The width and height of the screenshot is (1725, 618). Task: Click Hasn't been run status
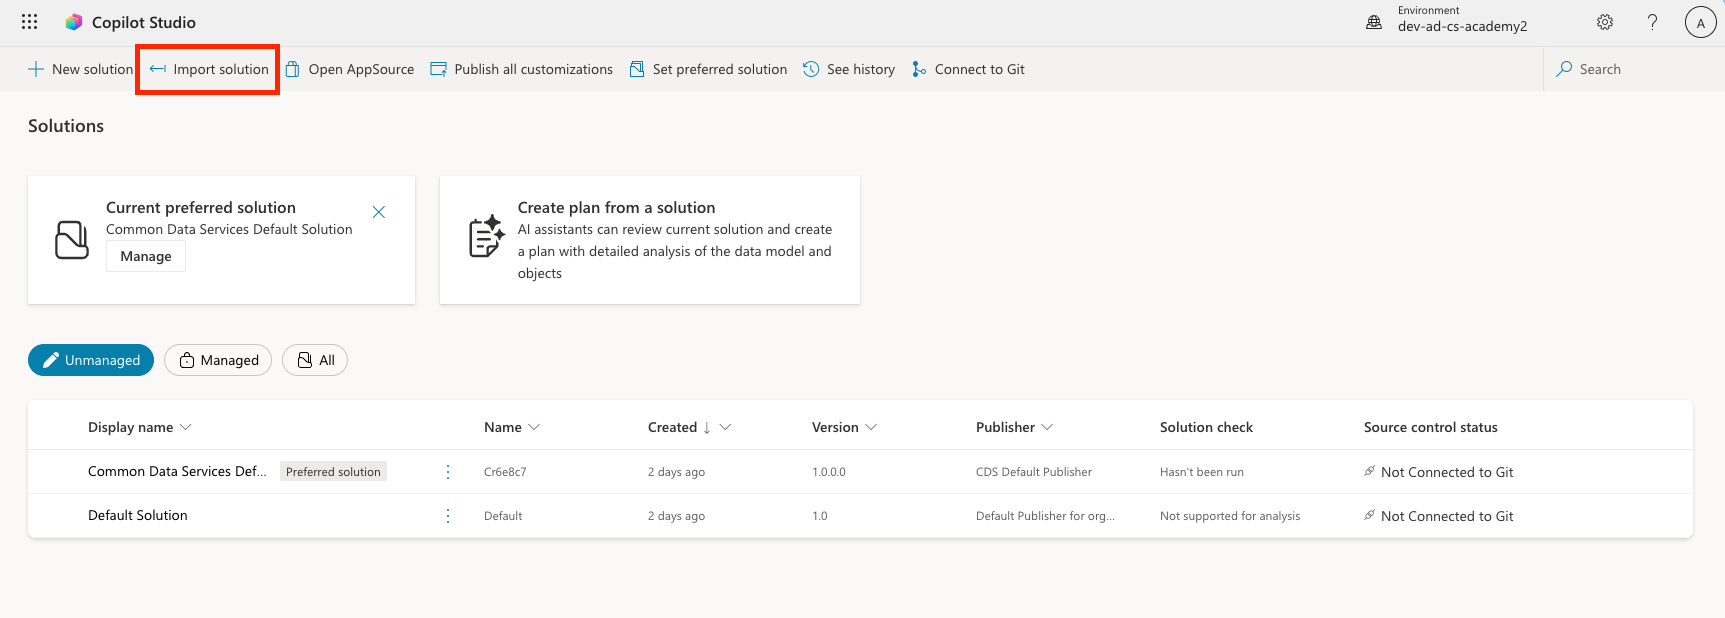click(x=1202, y=472)
